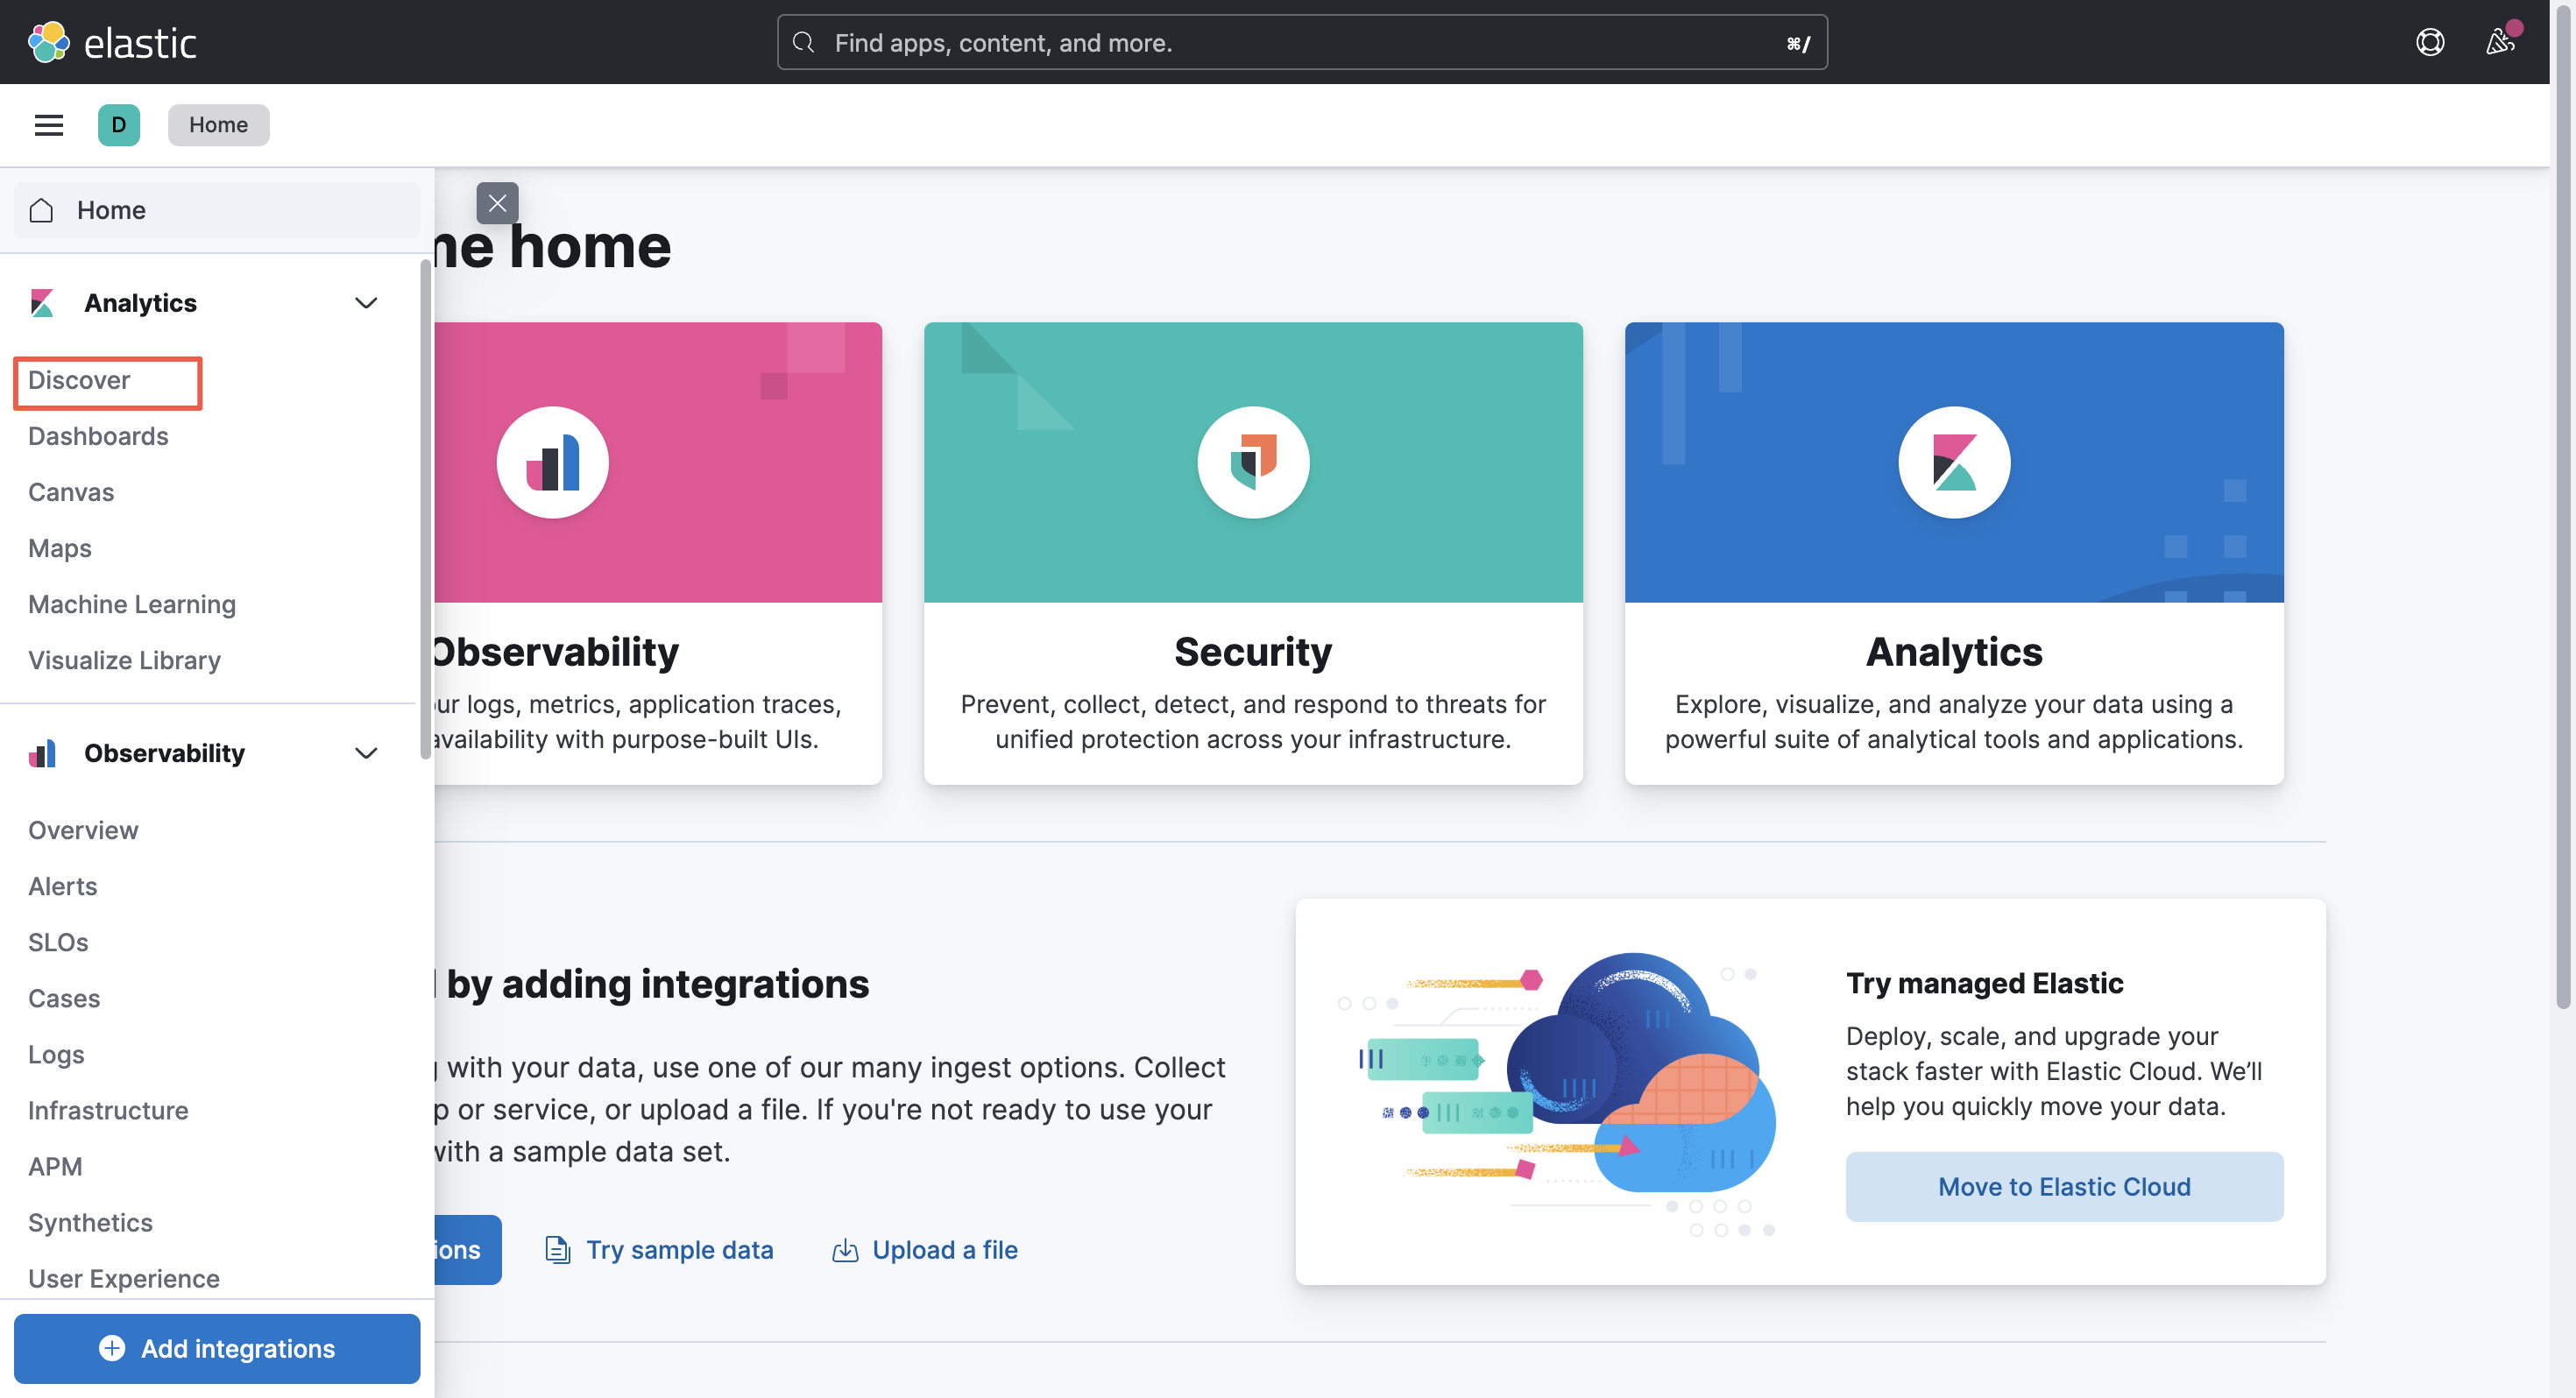The width and height of the screenshot is (2576, 1398).
Task: Click the Home item in the side navigation
Action: (x=217, y=210)
